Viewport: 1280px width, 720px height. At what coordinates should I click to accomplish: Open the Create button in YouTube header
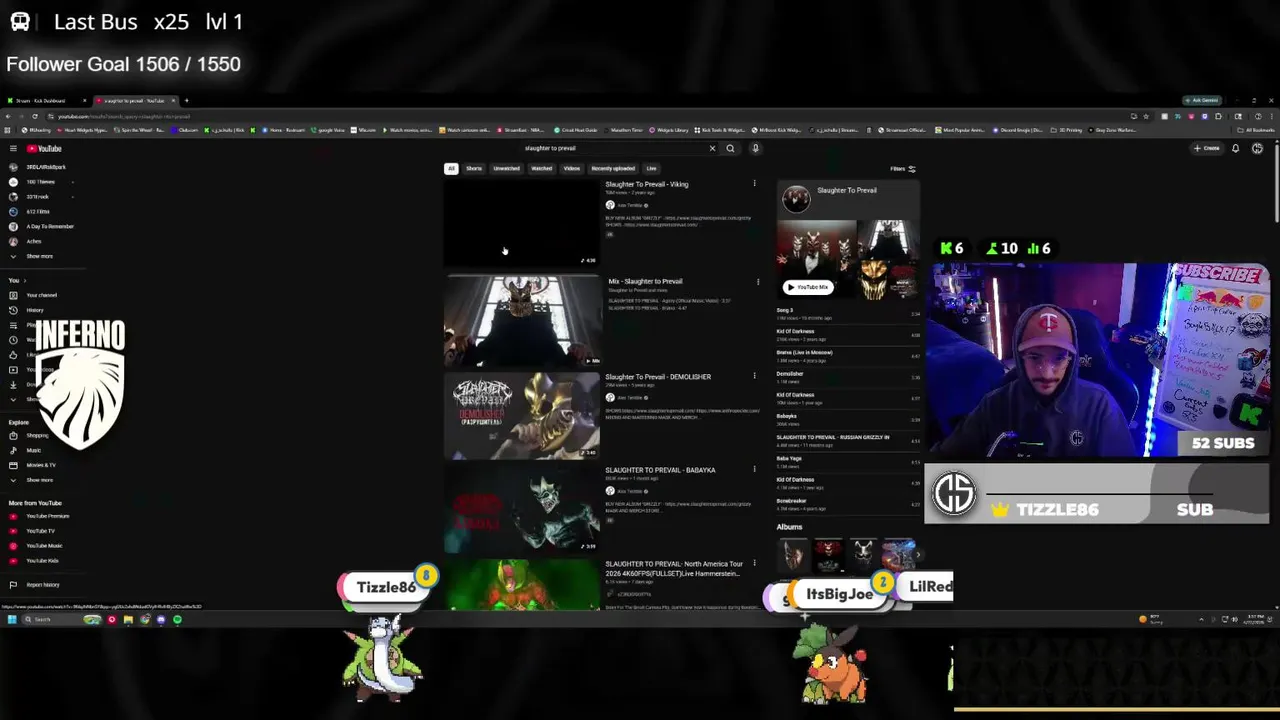click(x=1206, y=148)
